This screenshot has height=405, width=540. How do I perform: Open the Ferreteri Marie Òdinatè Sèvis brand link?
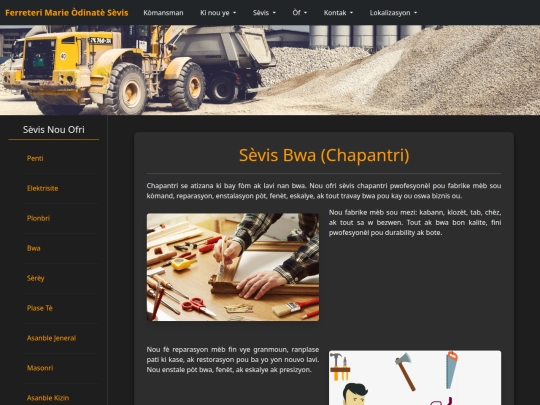67,13
